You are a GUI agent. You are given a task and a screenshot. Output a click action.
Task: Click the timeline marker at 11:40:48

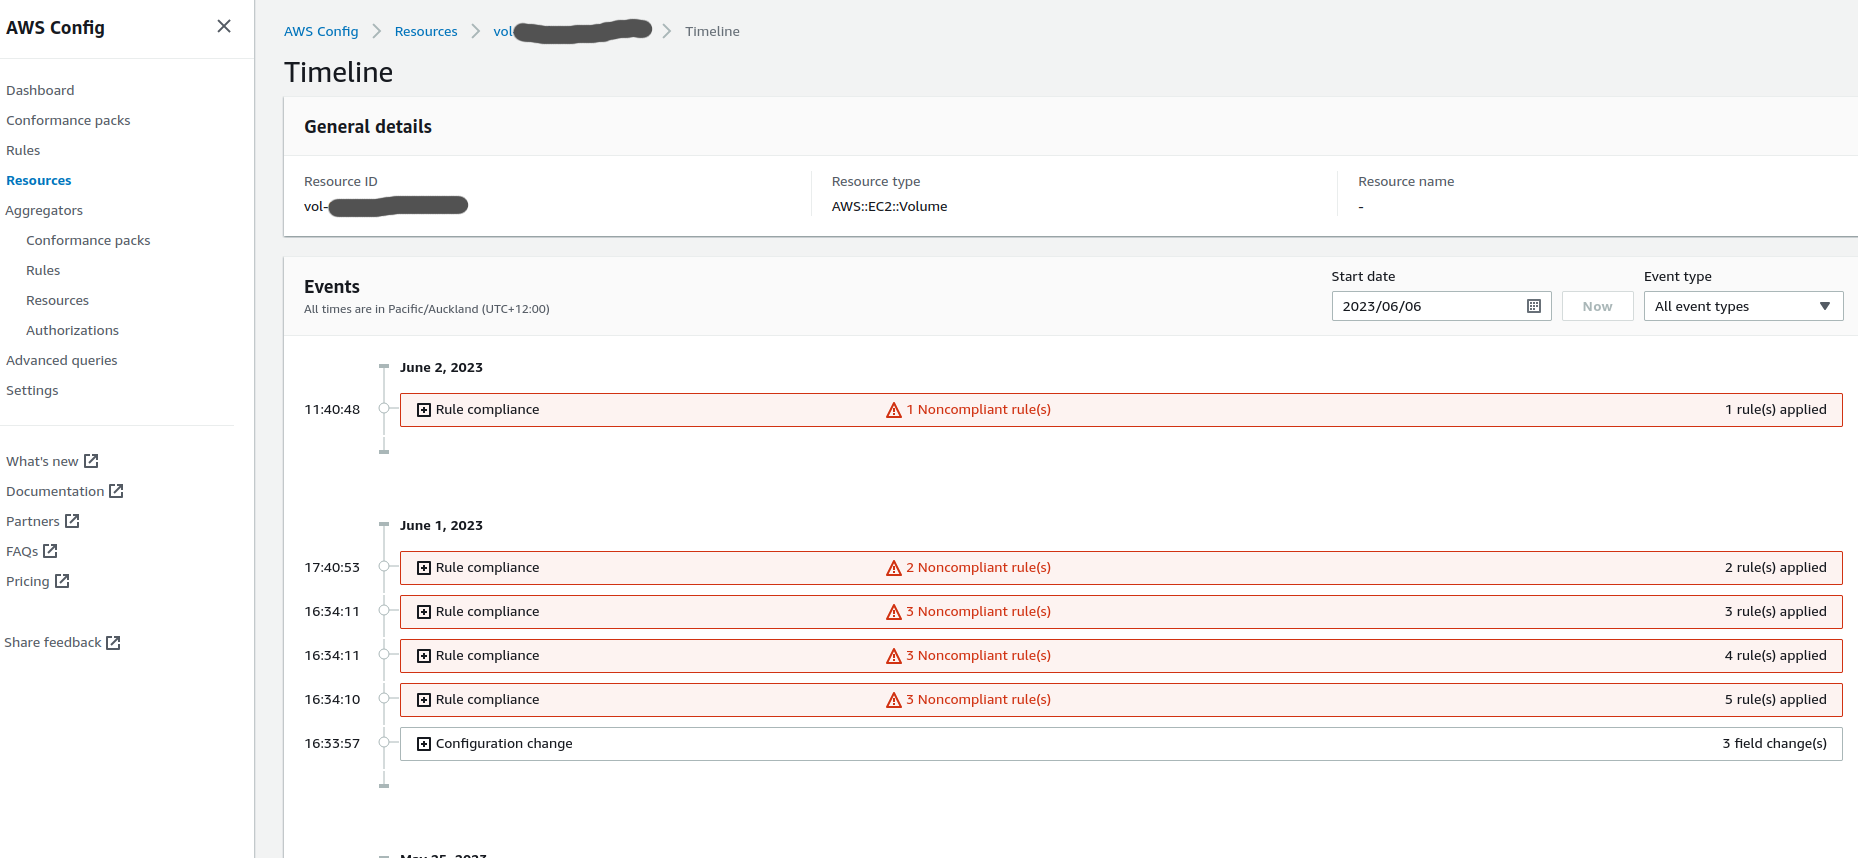[384, 409]
